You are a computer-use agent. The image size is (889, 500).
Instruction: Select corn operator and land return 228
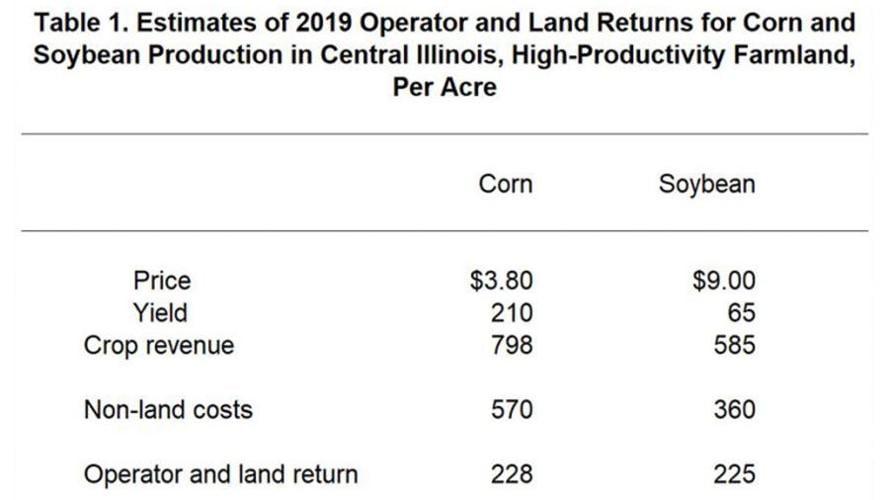(x=513, y=473)
